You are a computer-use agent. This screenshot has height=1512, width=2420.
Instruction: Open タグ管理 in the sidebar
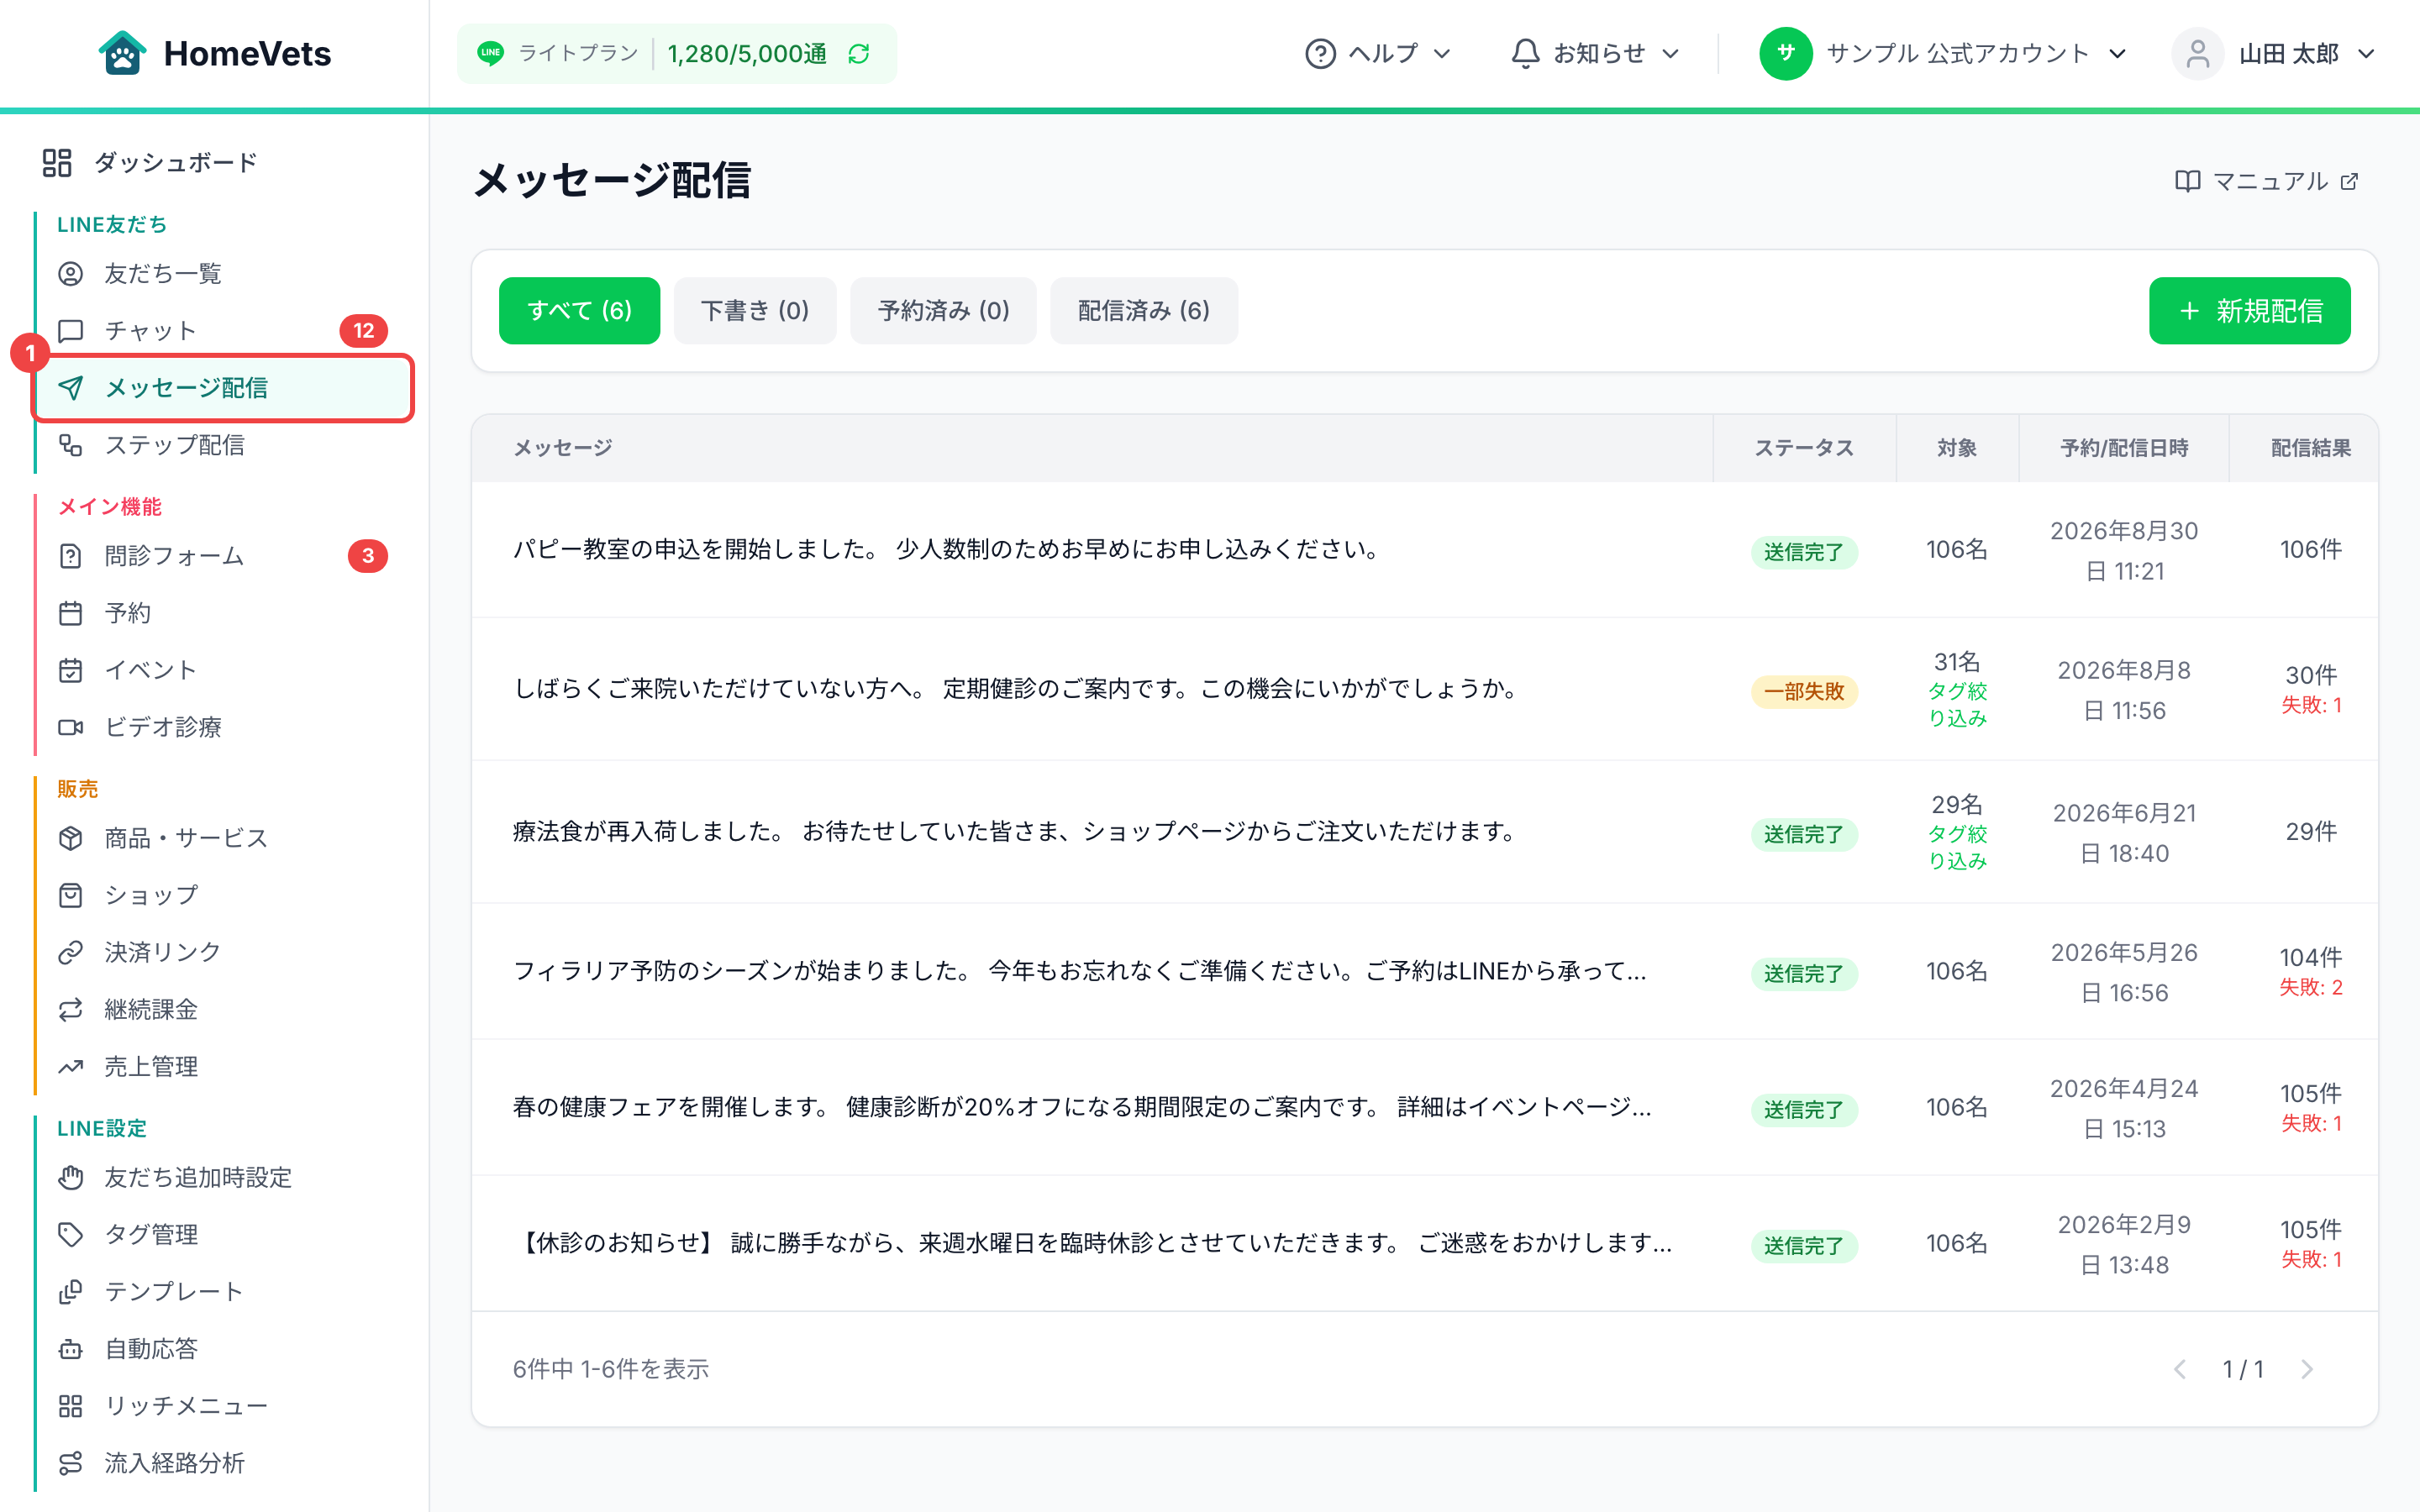point(128,1234)
